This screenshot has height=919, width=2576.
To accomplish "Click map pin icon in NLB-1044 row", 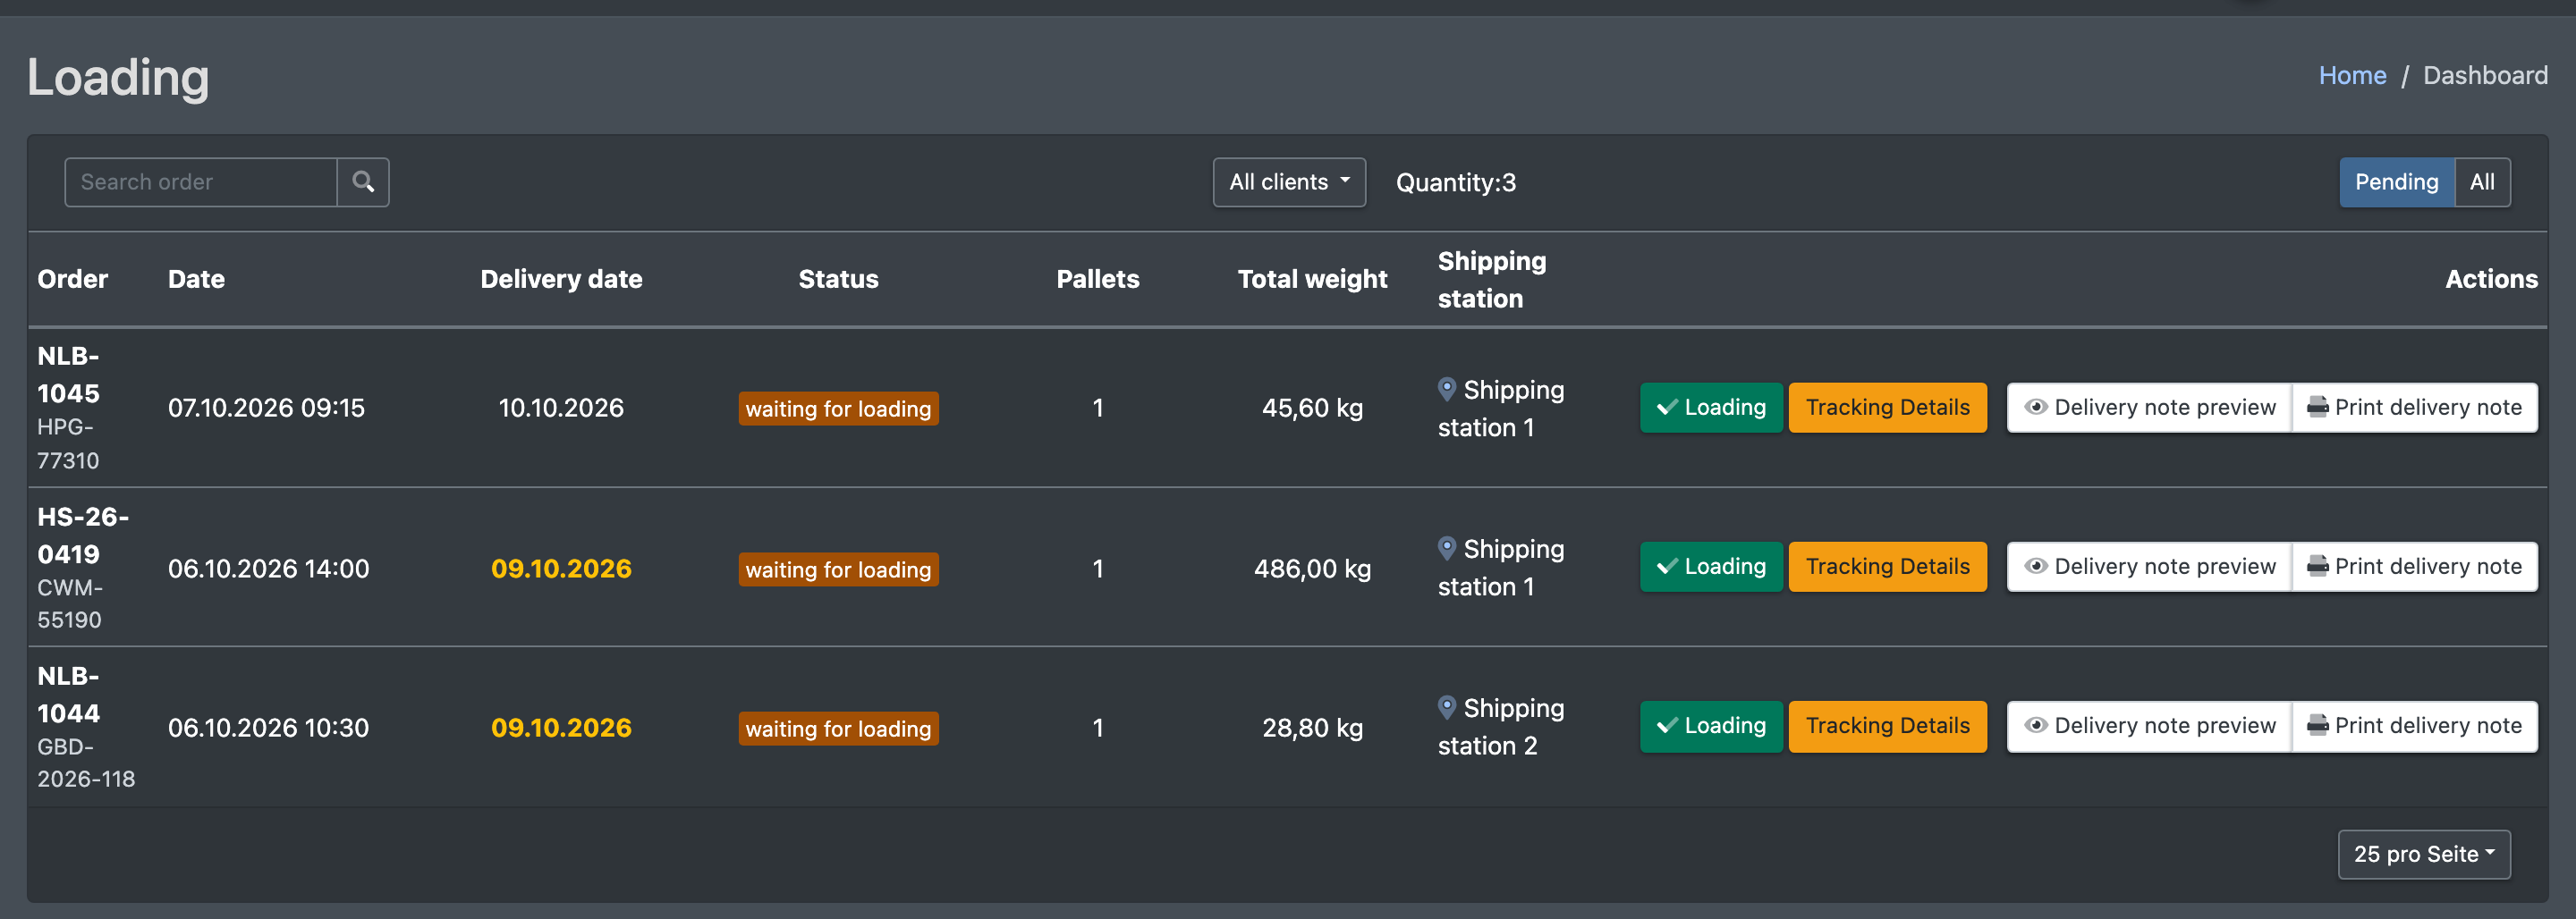I will tap(1446, 707).
